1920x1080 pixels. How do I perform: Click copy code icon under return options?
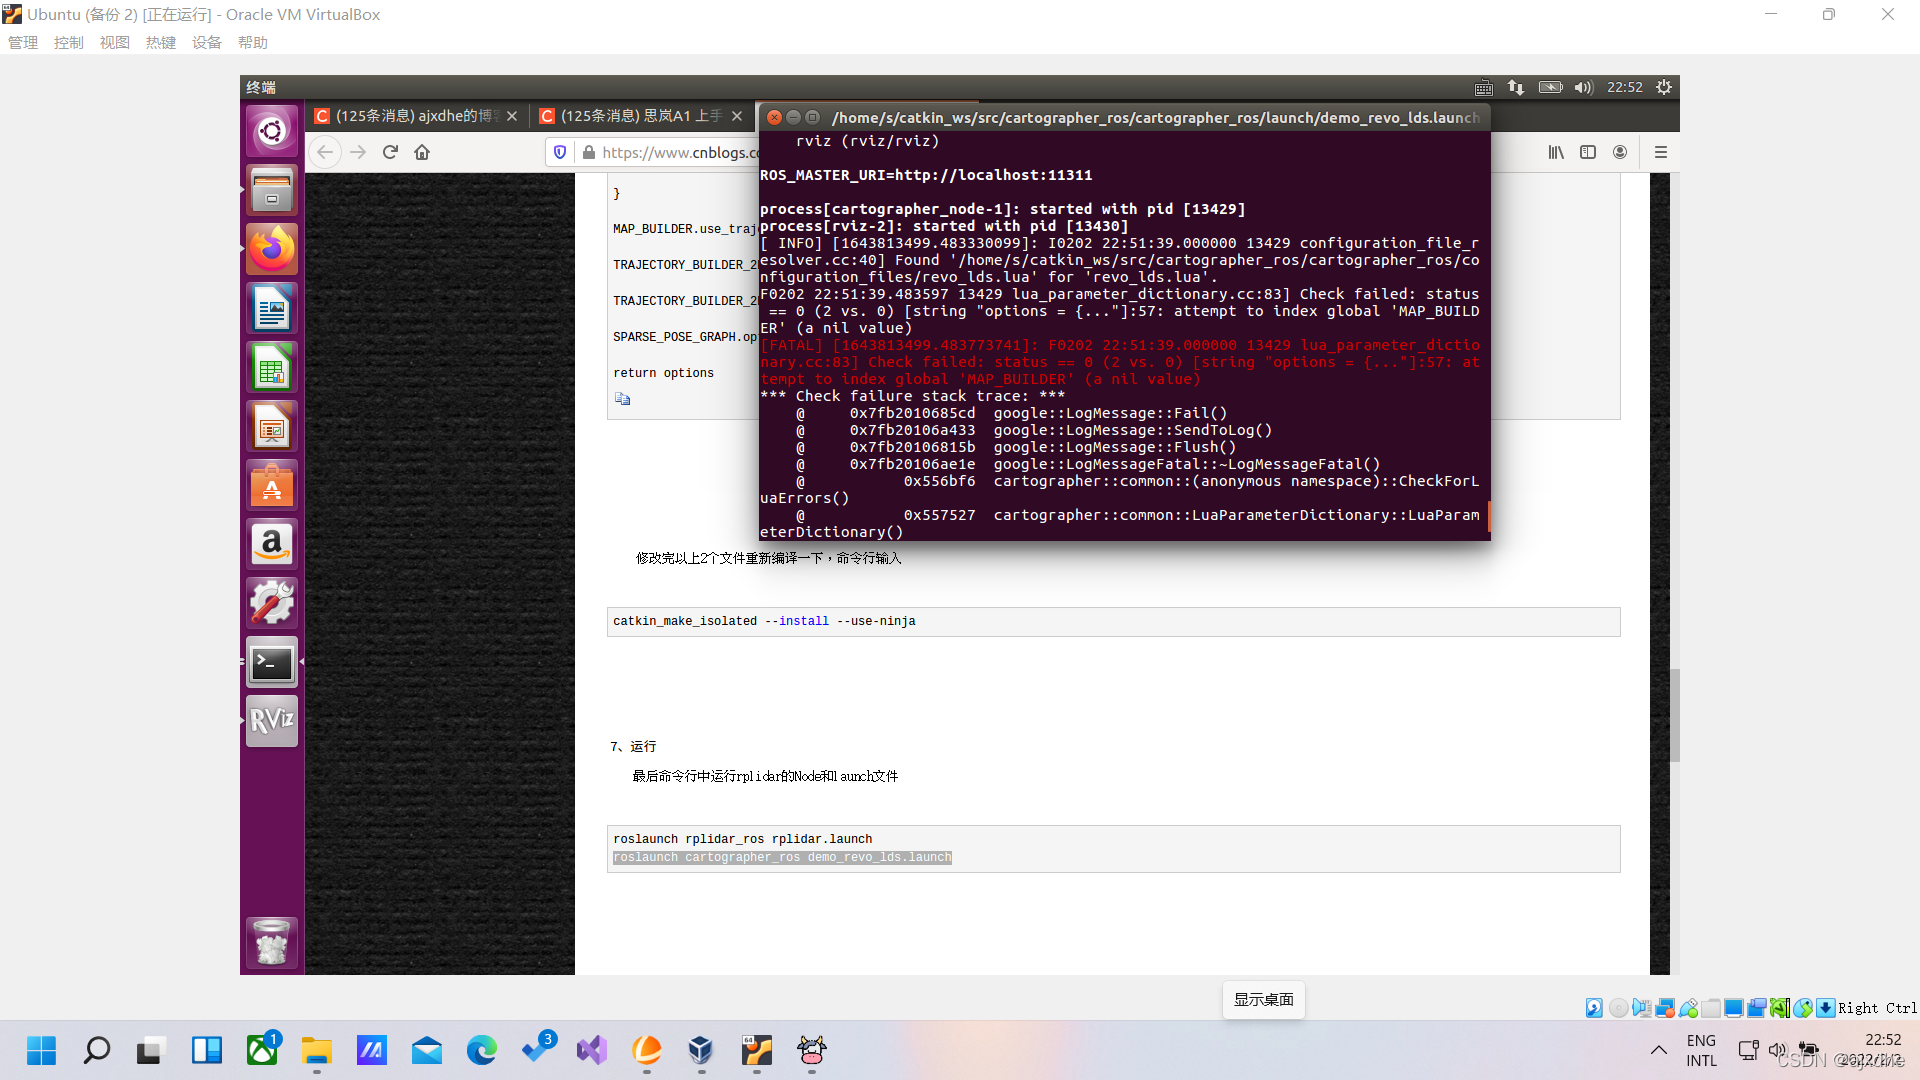622,399
